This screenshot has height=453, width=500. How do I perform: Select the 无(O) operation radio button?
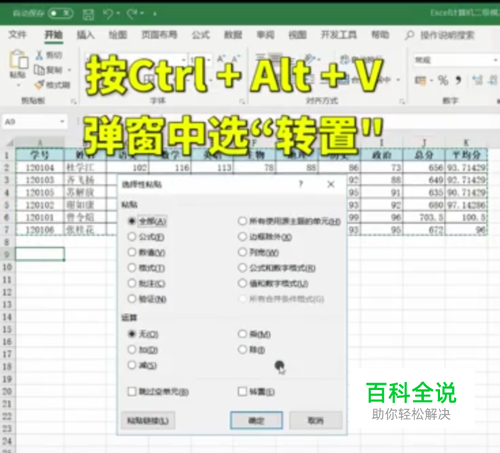[132, 334]
